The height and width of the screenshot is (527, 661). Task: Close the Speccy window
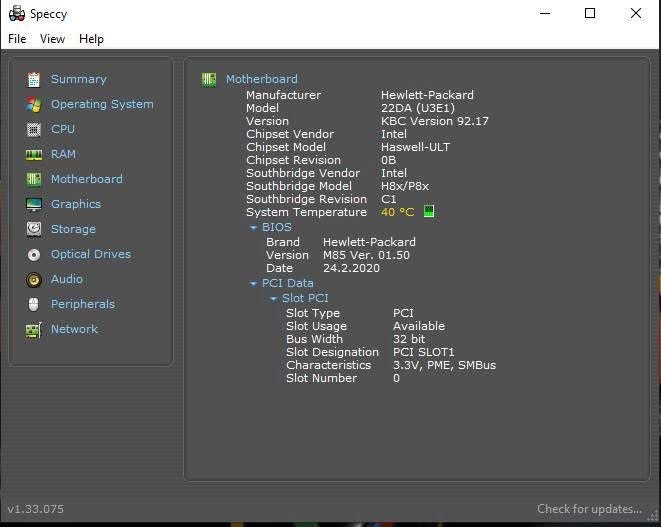click(x=636, y=13)
